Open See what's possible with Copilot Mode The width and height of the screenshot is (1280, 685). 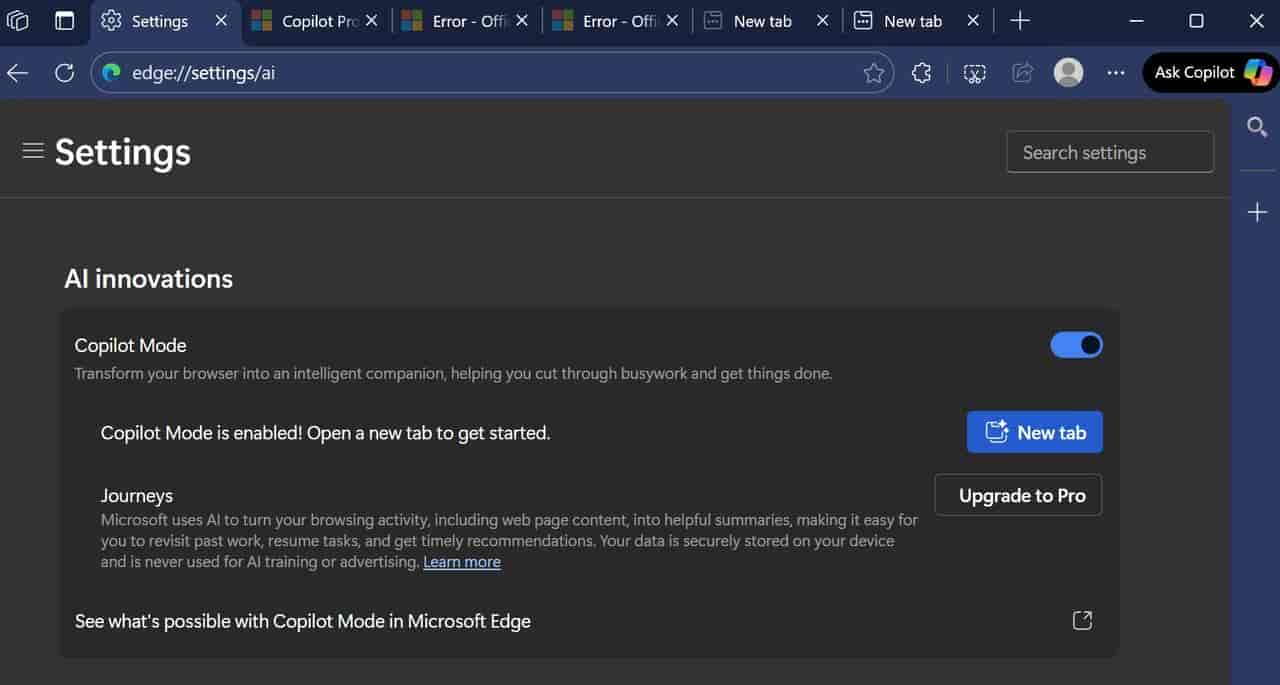point(588,621)
